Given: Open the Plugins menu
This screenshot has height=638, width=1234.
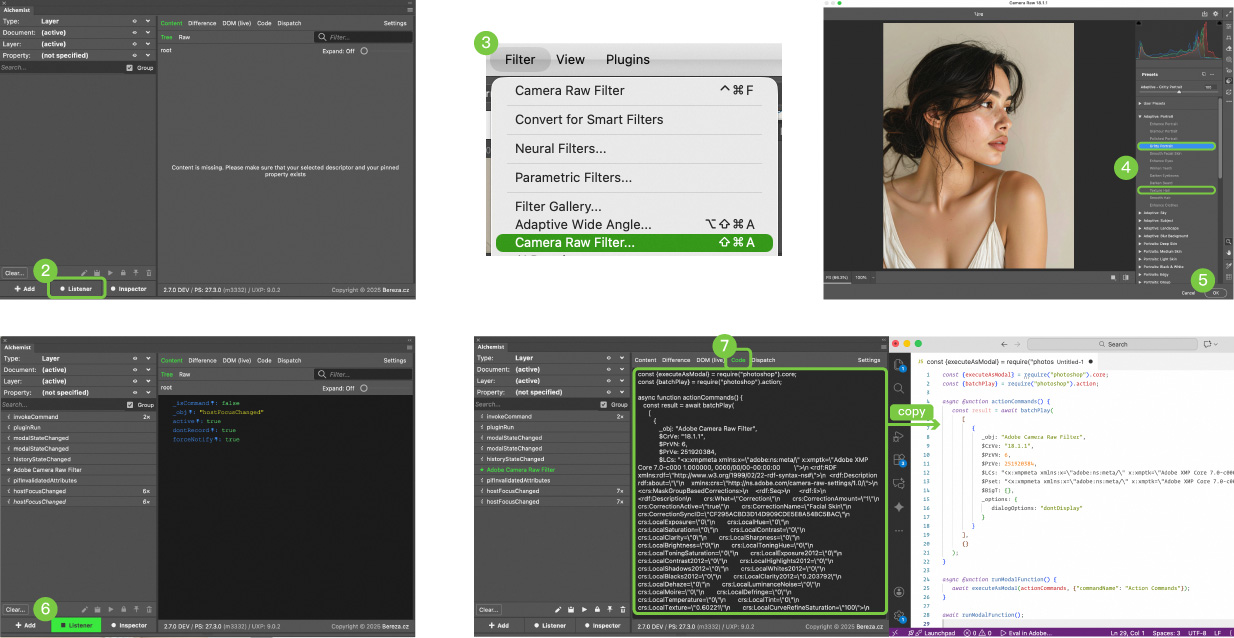Looking at the screenshot, I should [628, 59].
